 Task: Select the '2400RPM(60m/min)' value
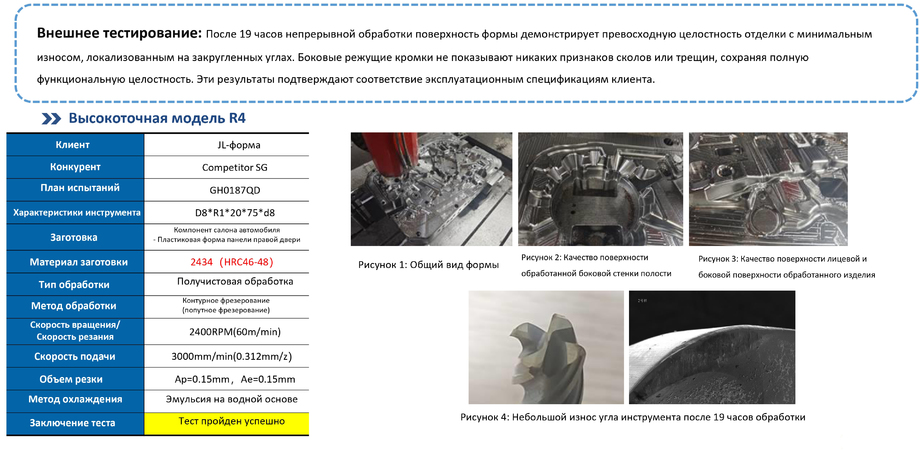[226, 332]
